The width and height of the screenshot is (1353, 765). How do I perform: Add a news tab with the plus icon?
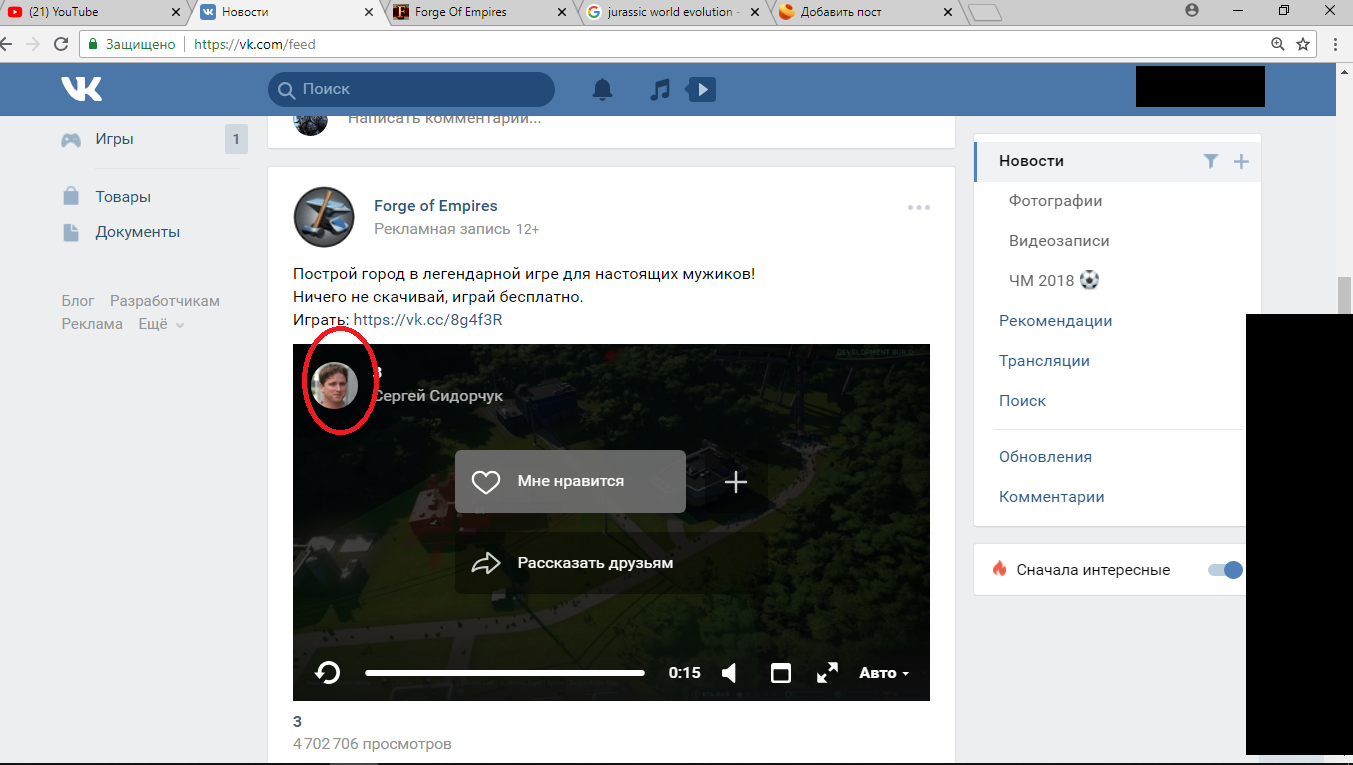point(1241,161)
